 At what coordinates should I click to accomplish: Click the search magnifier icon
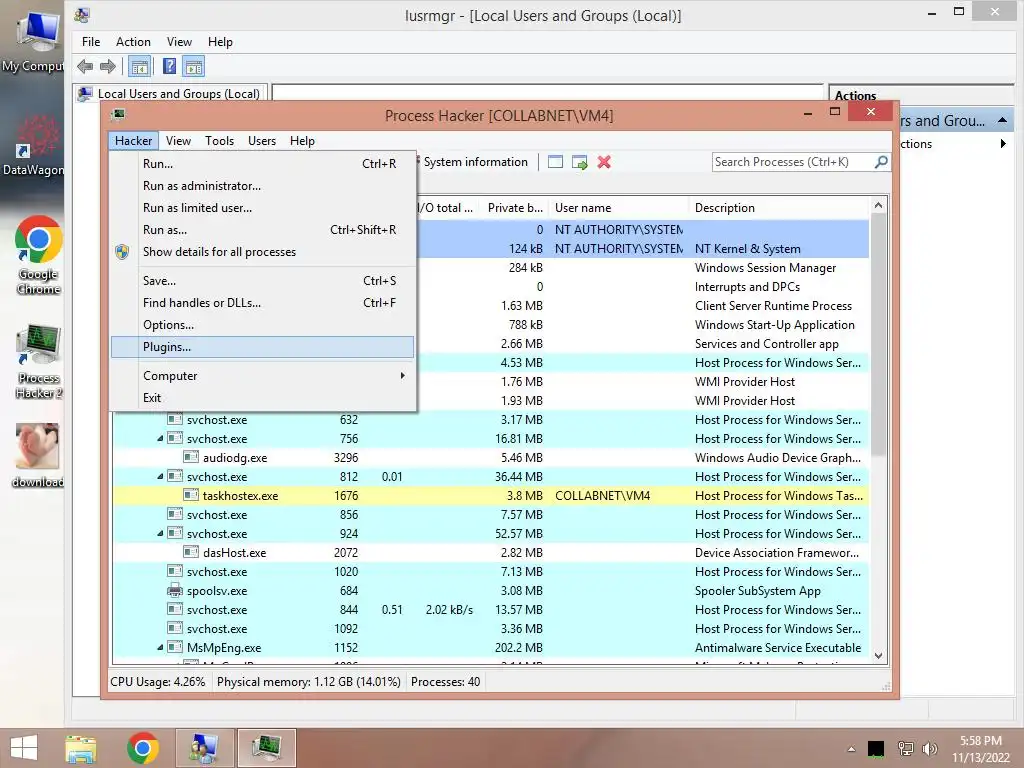[881, 161]
